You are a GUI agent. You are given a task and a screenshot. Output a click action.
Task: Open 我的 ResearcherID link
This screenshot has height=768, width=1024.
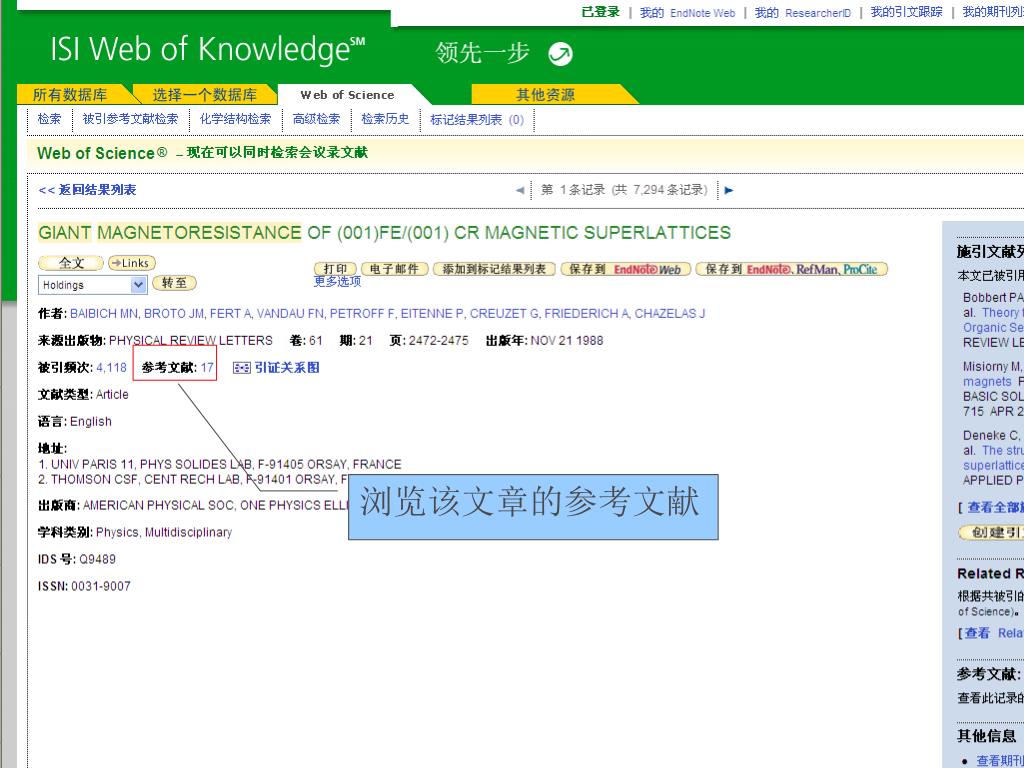(x=803, y=12)
